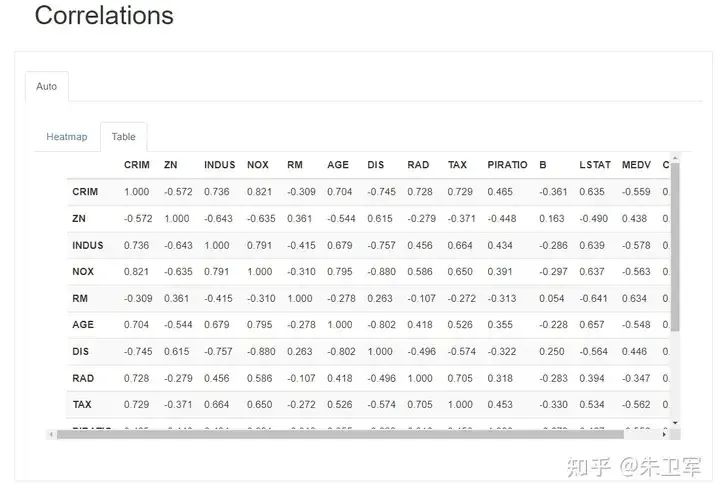Click the AGE column header

tap(338, 165)
